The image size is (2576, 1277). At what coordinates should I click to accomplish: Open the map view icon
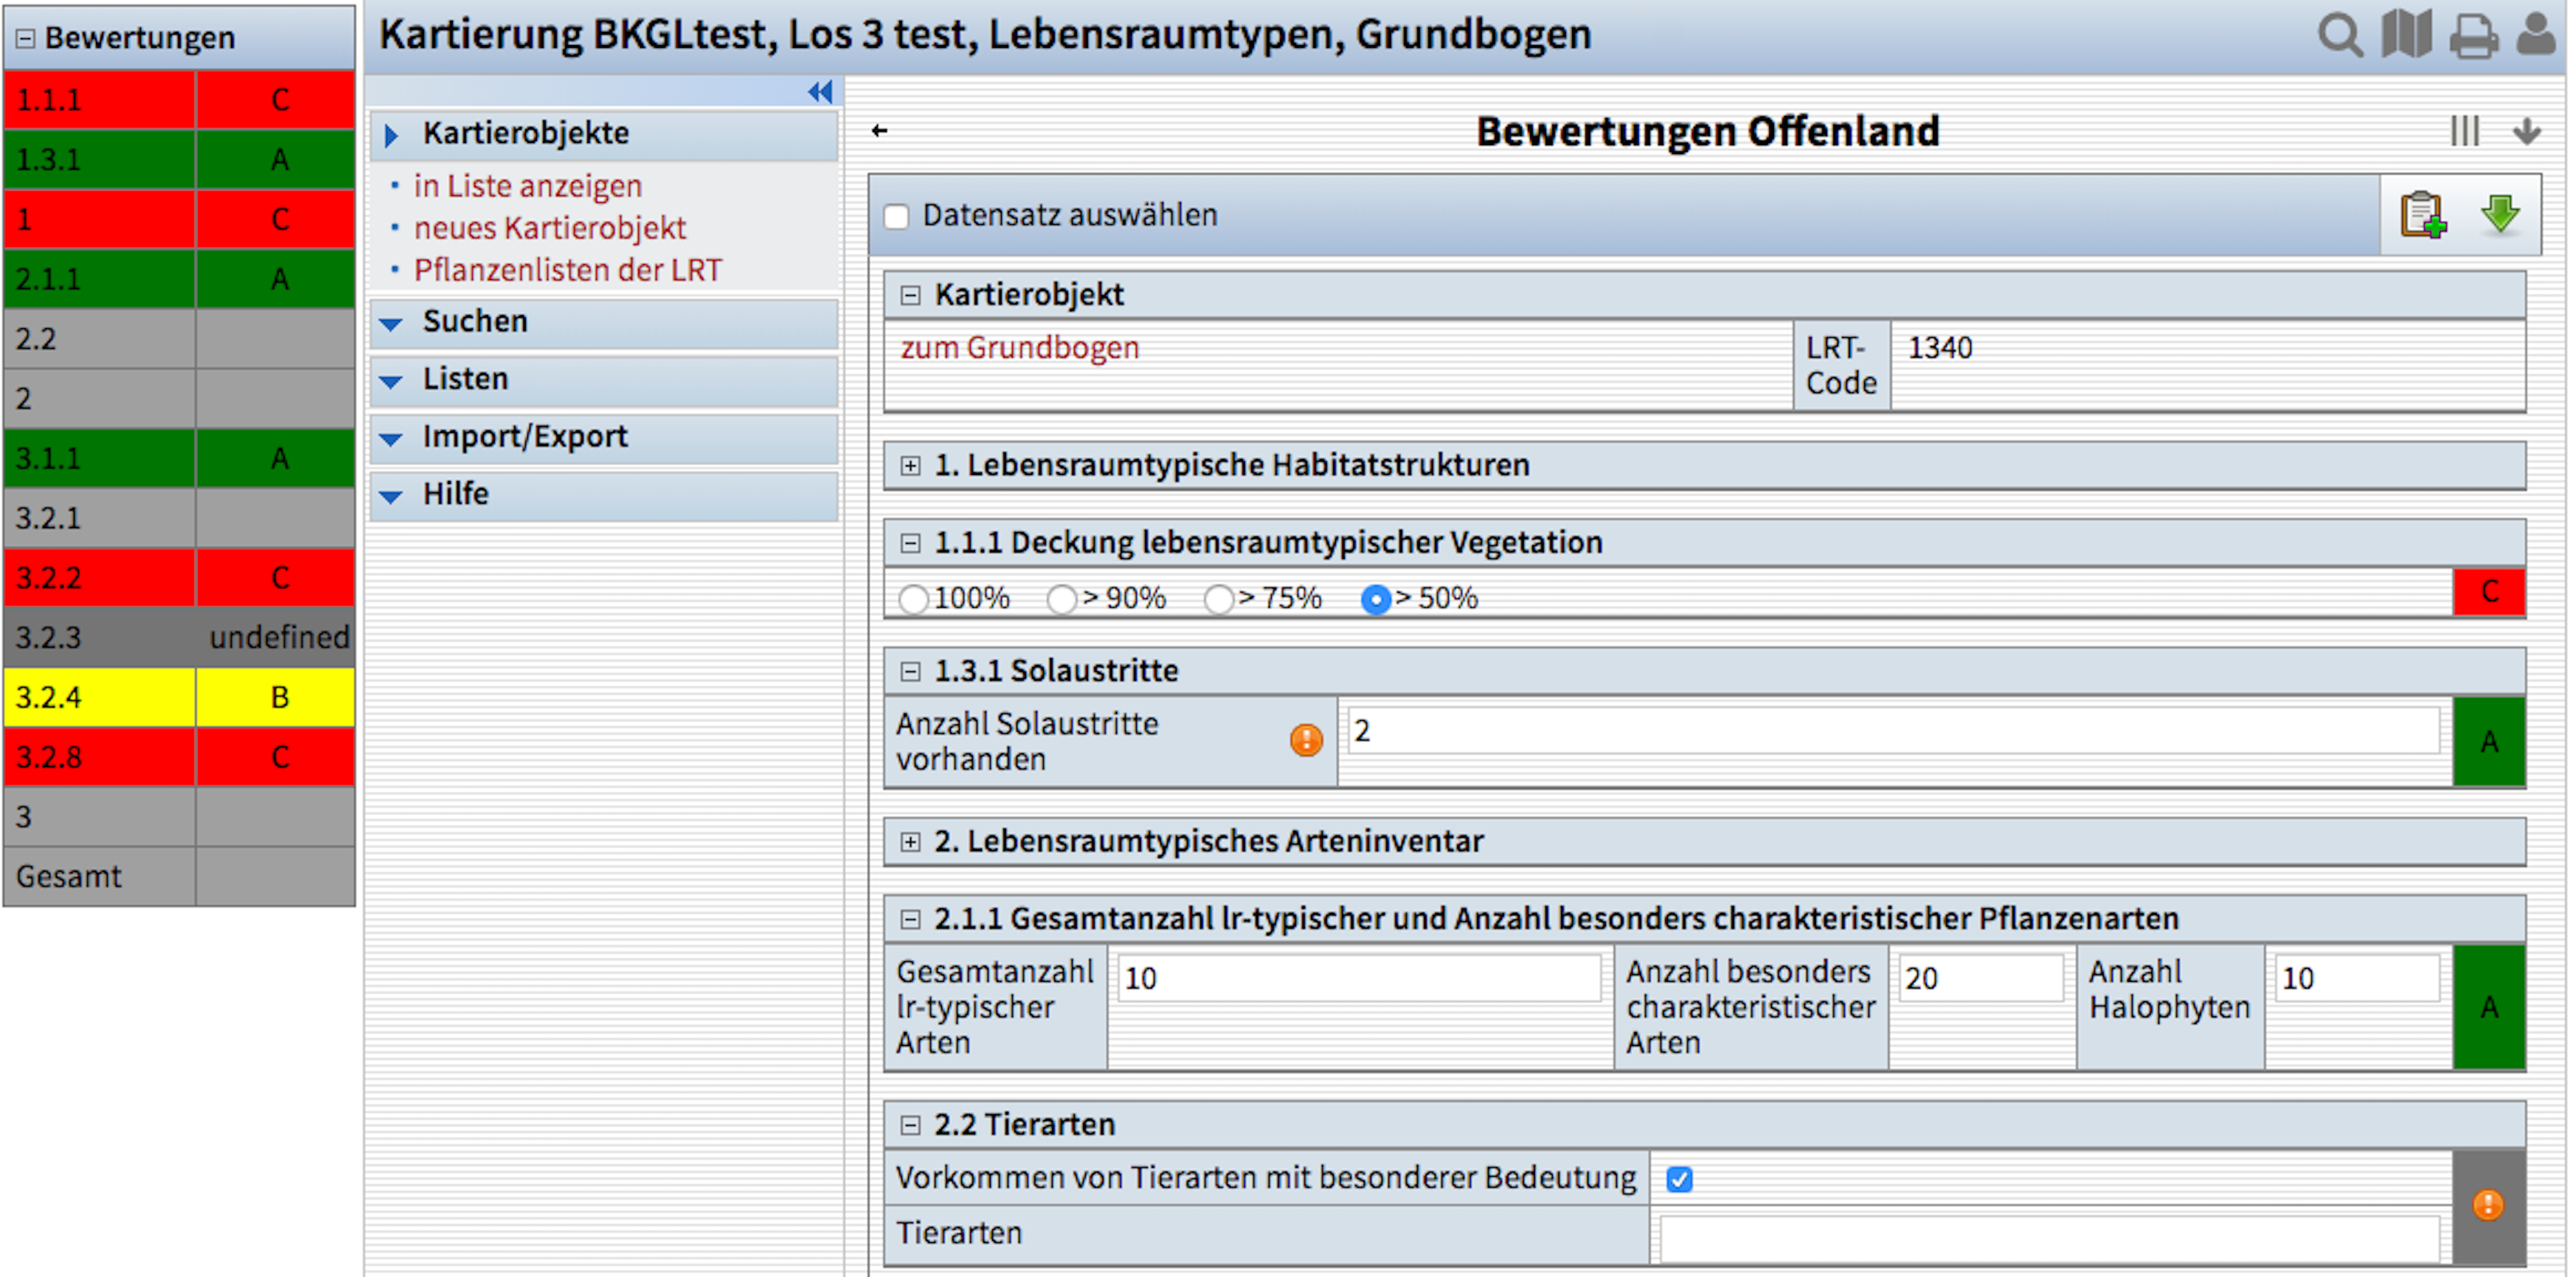coord(2406,36)
